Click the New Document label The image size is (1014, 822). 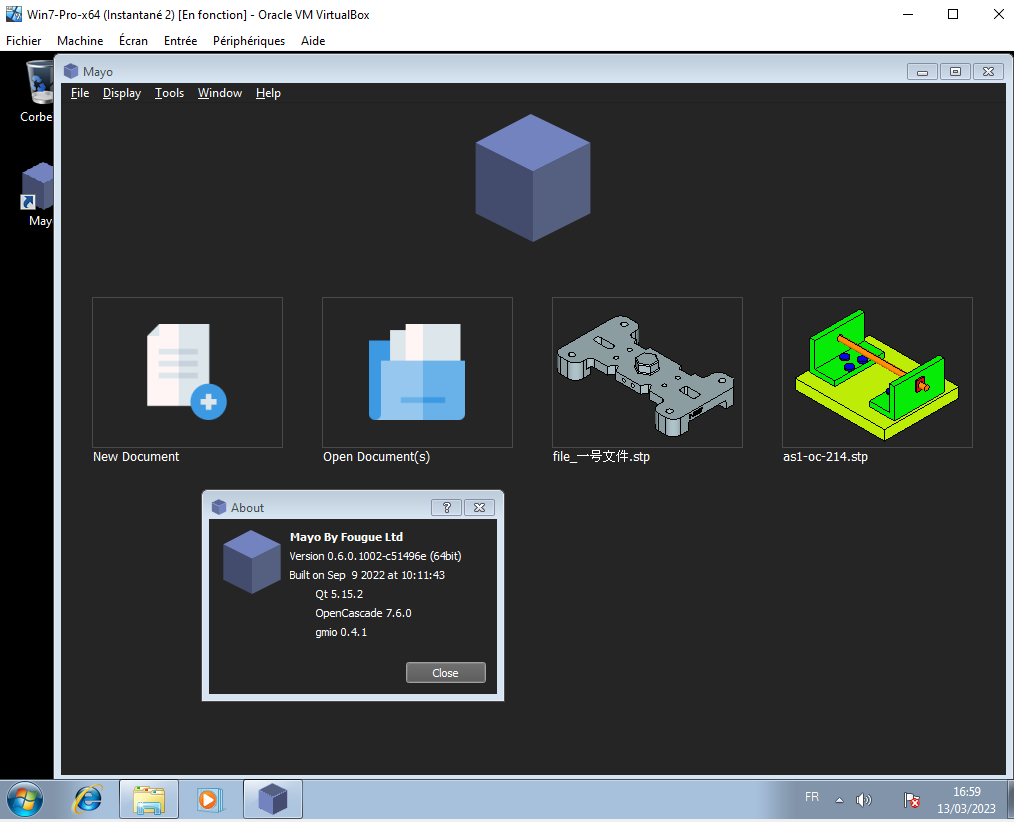136,457
